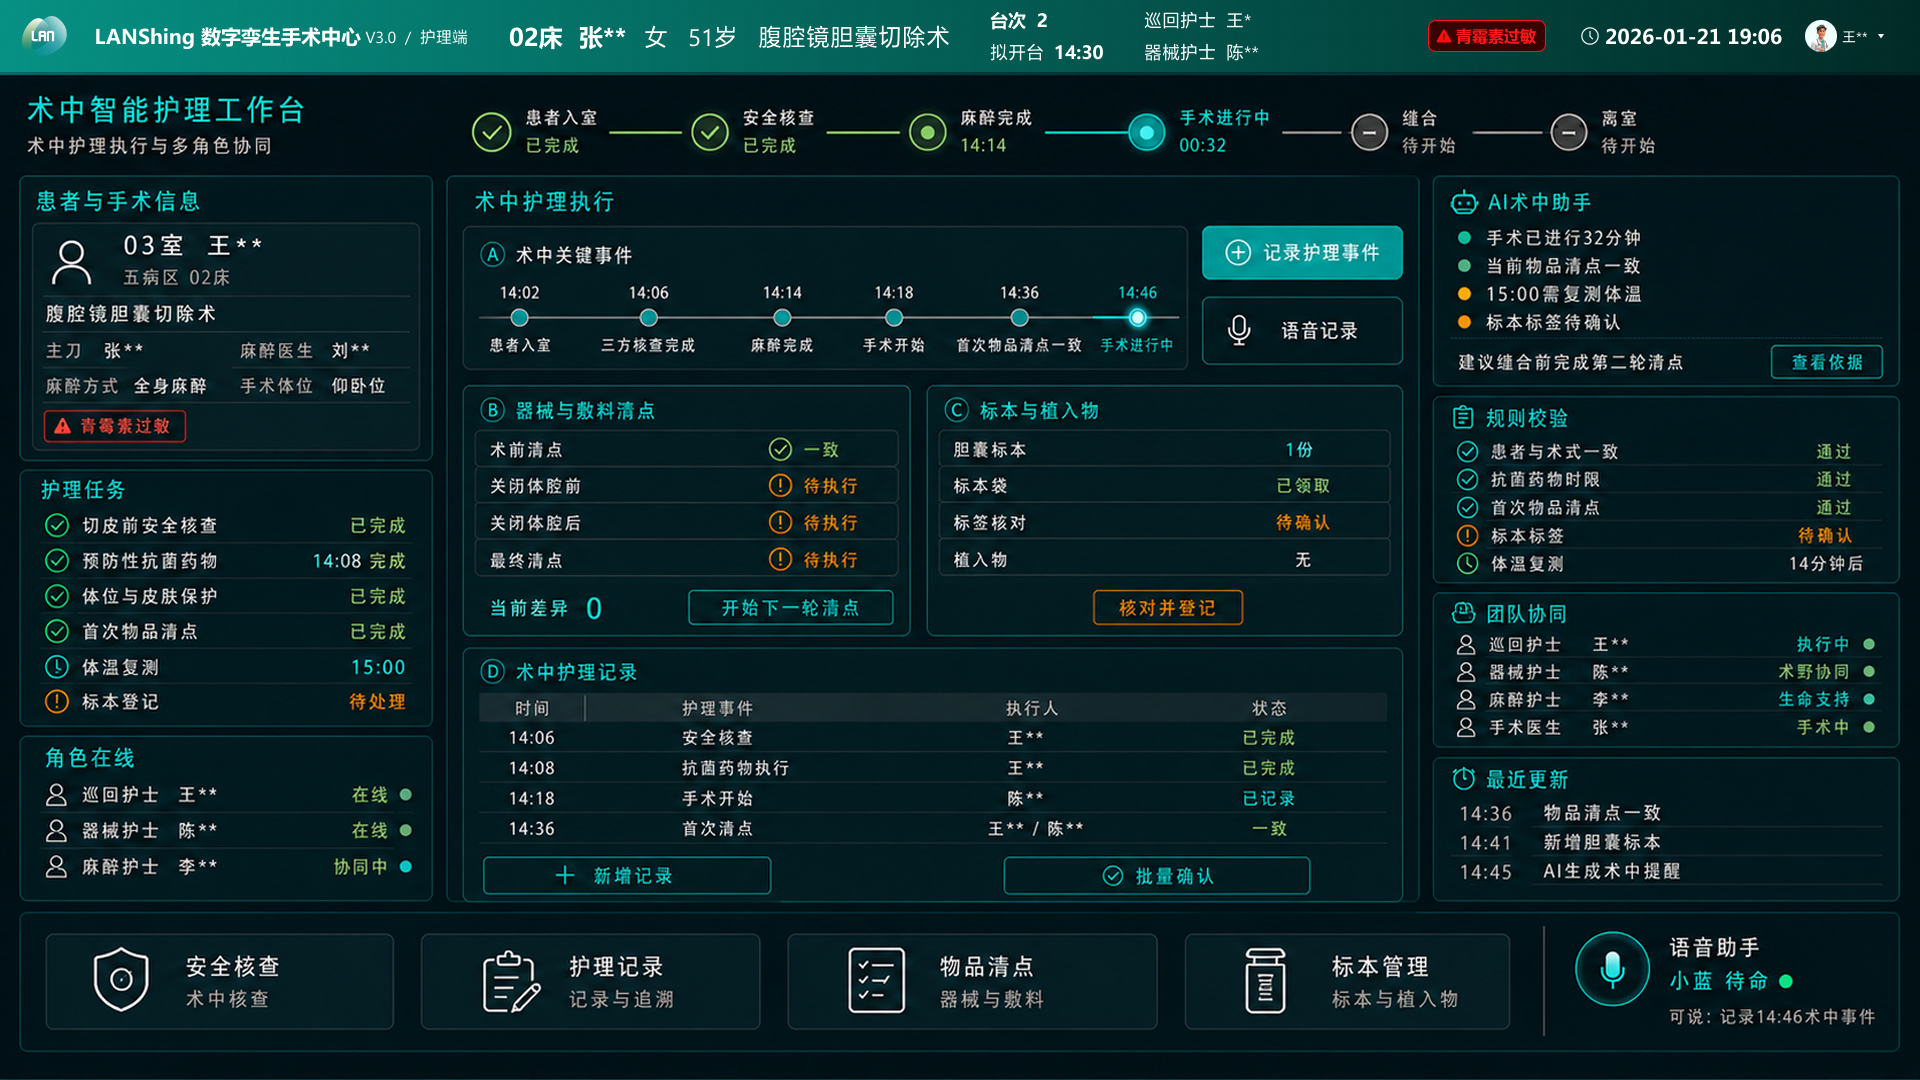Expand the user account dropdown arrow
Viewport: 1920px width, 1080px height.
click(x=1881, y=37)
